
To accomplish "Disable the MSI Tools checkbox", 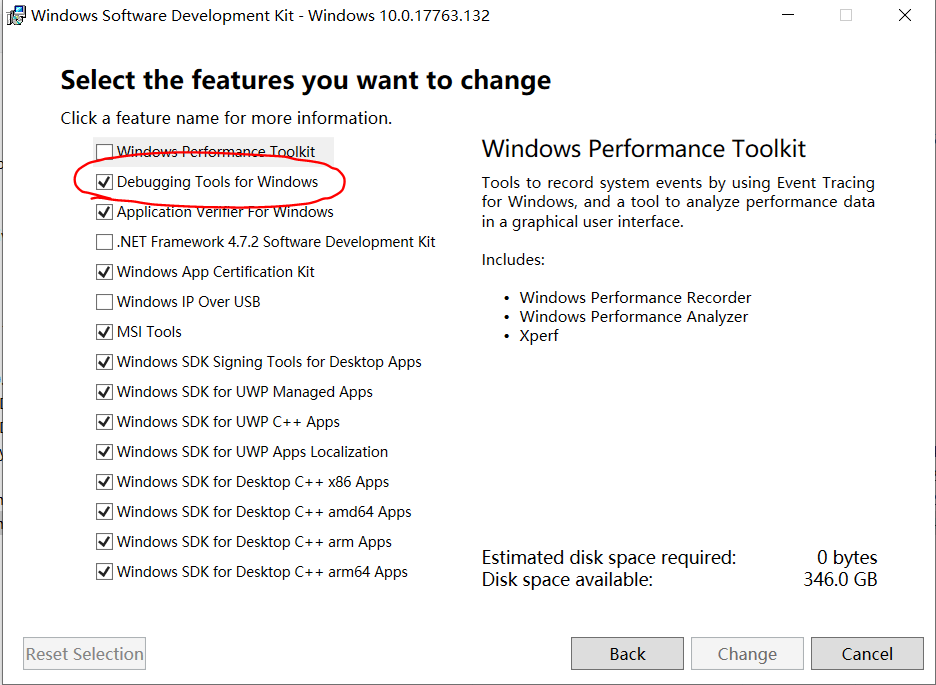I will [x=104, y=331].
